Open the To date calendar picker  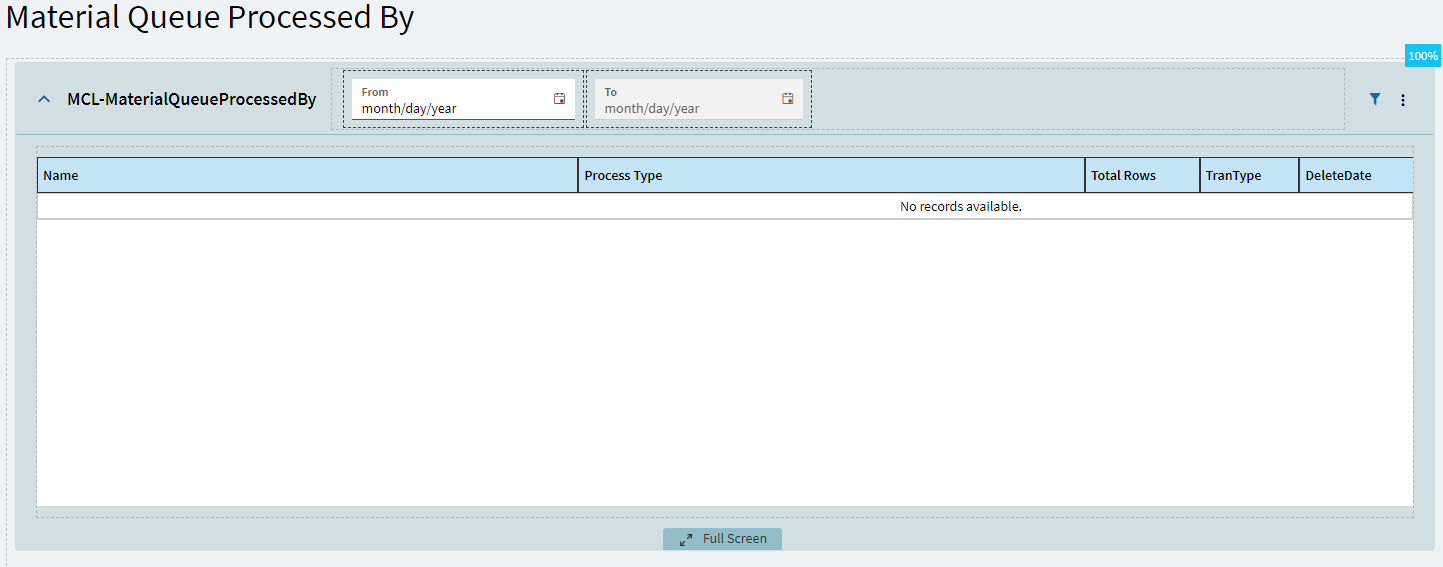(788, 98)
